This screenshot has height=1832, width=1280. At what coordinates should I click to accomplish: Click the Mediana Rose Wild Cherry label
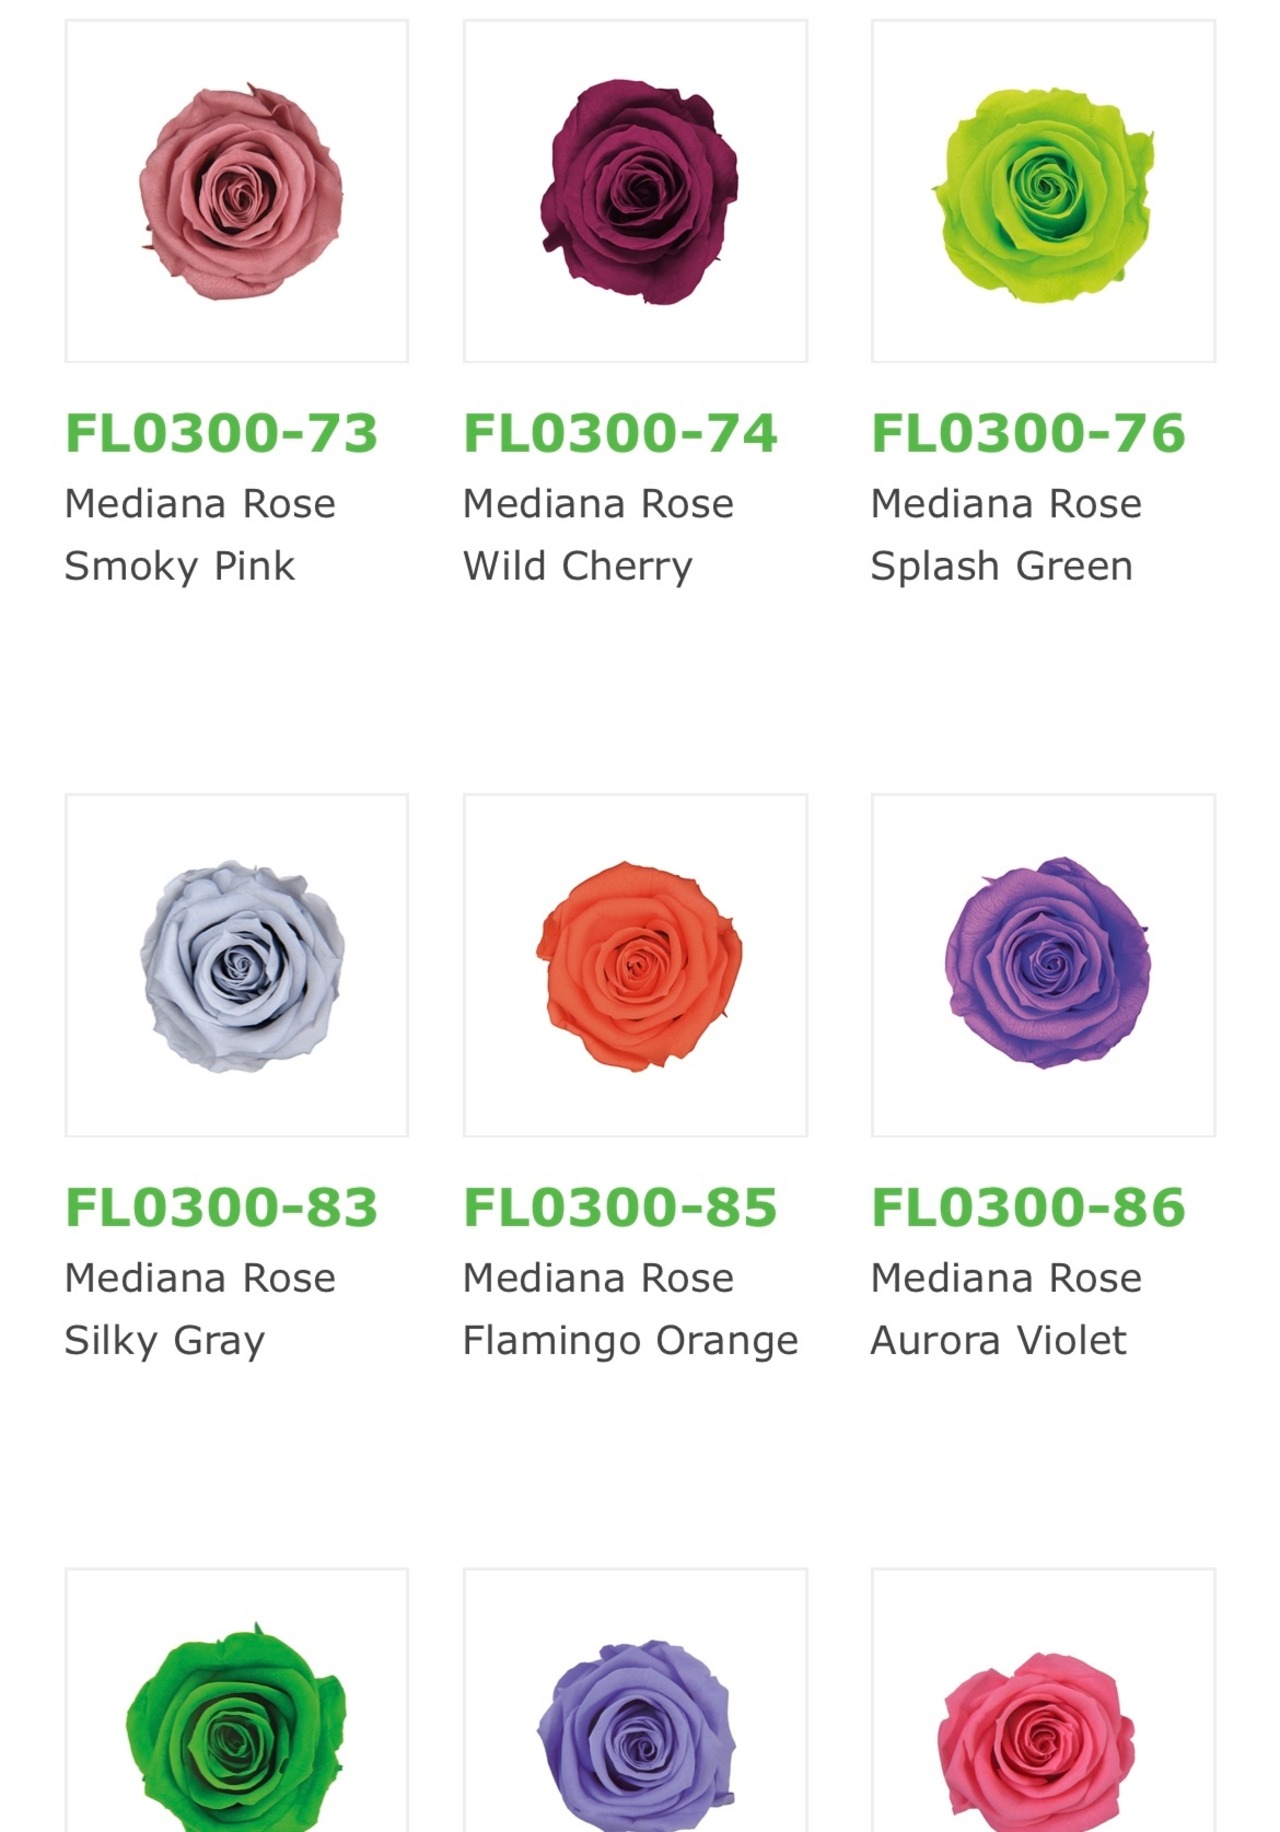click(x=598, y=535)
